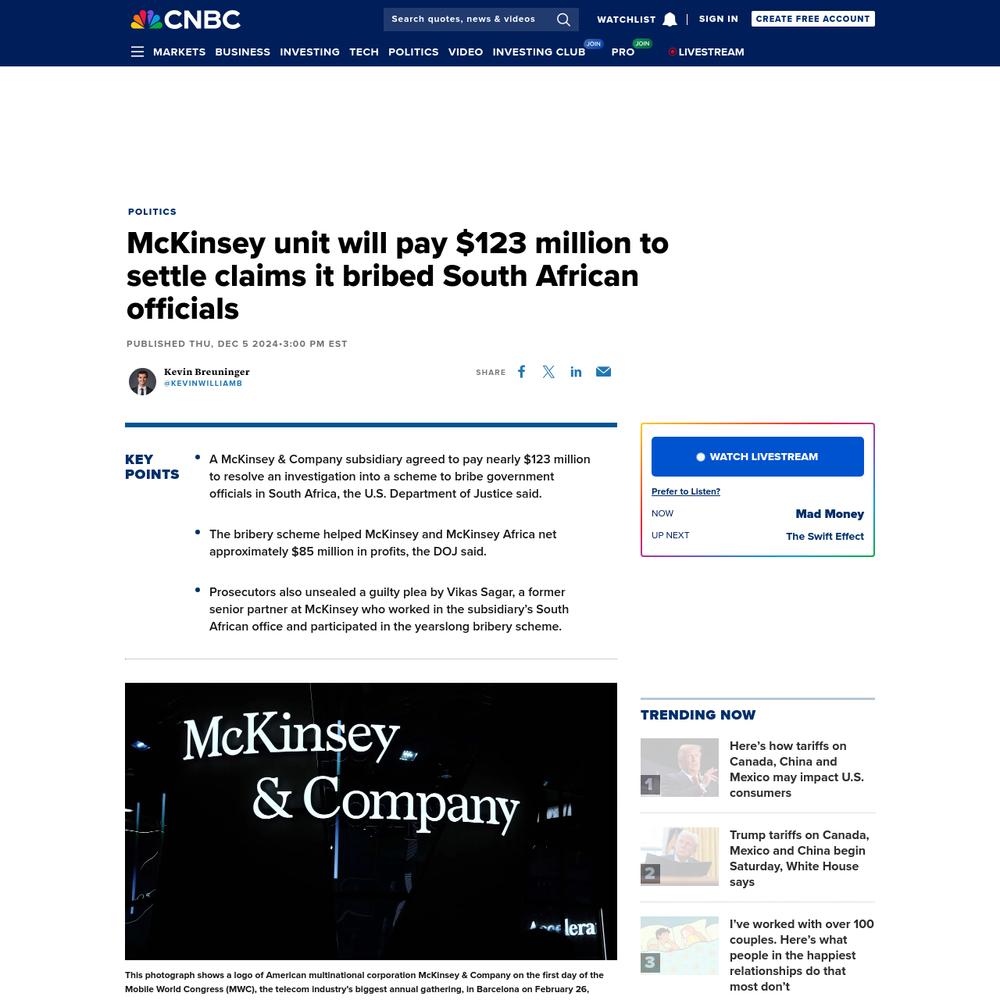Open the Politics menu
Viewport: 1000px width, 1000px height.
click(x=413, y=52)
